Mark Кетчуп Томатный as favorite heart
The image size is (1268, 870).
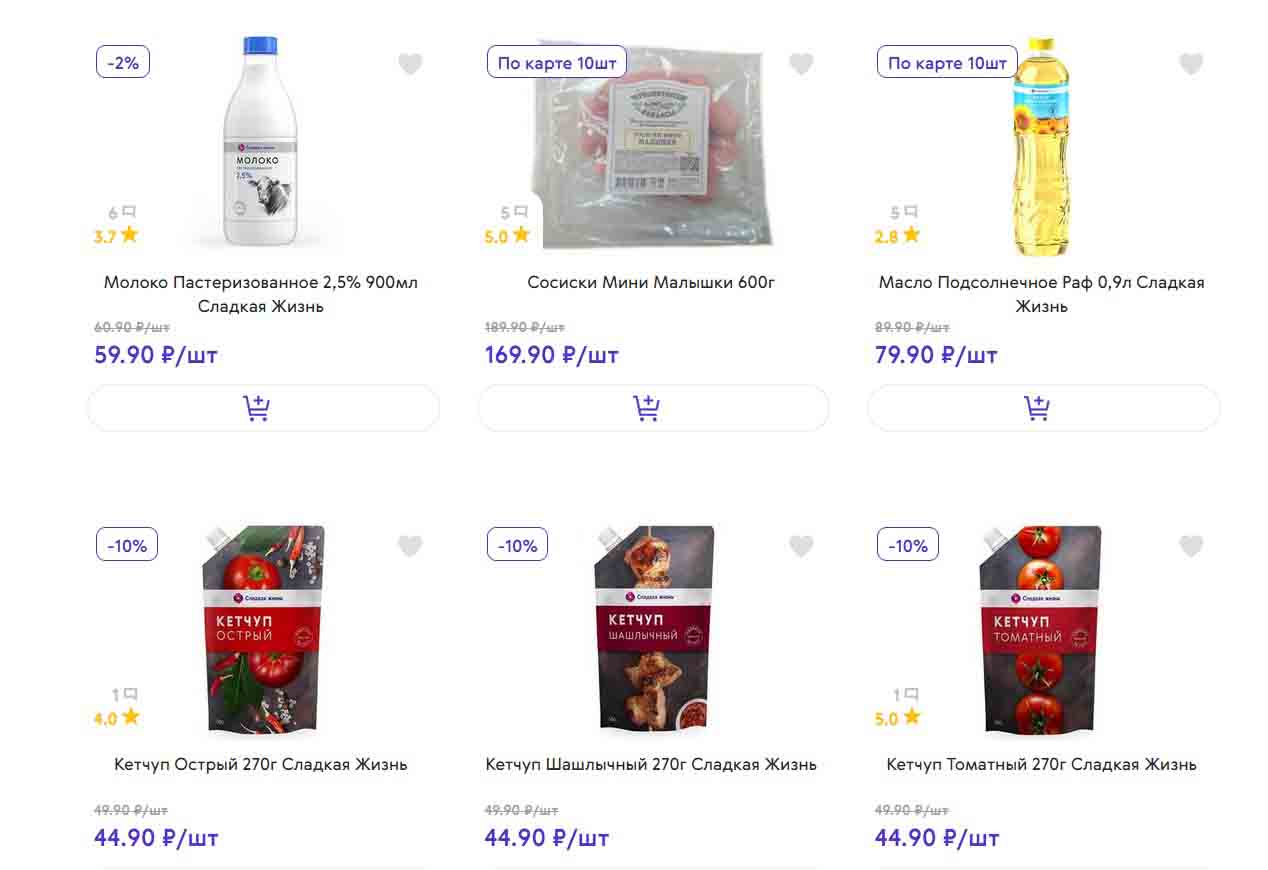pos(1190,546)
